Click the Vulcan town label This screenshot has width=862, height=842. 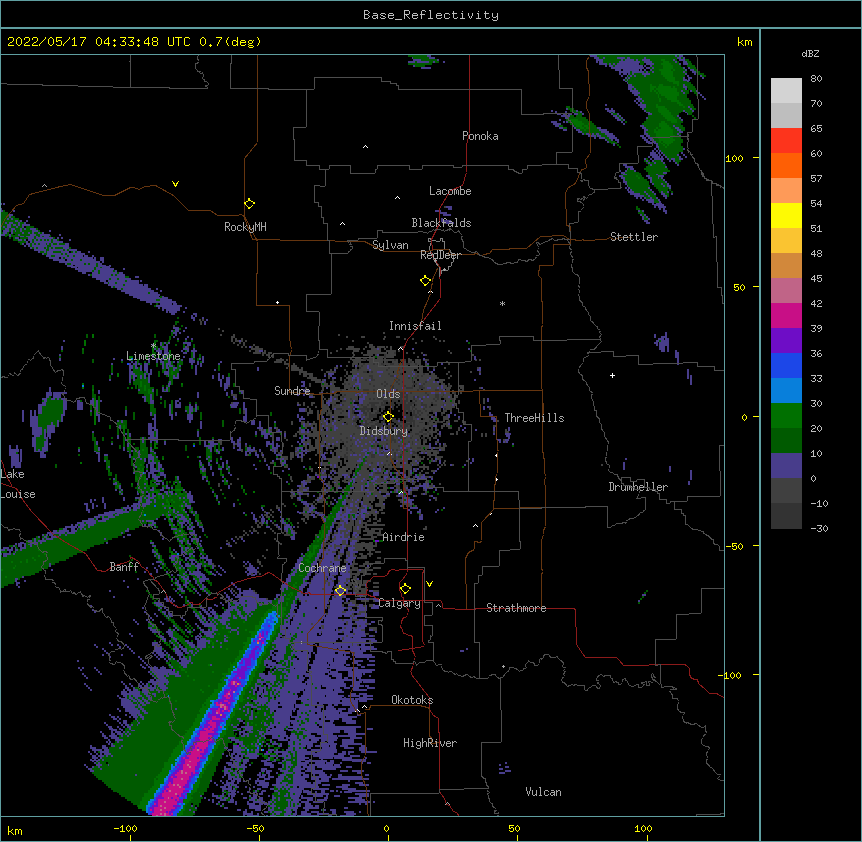pyautogui.click(x=543, y=792)
